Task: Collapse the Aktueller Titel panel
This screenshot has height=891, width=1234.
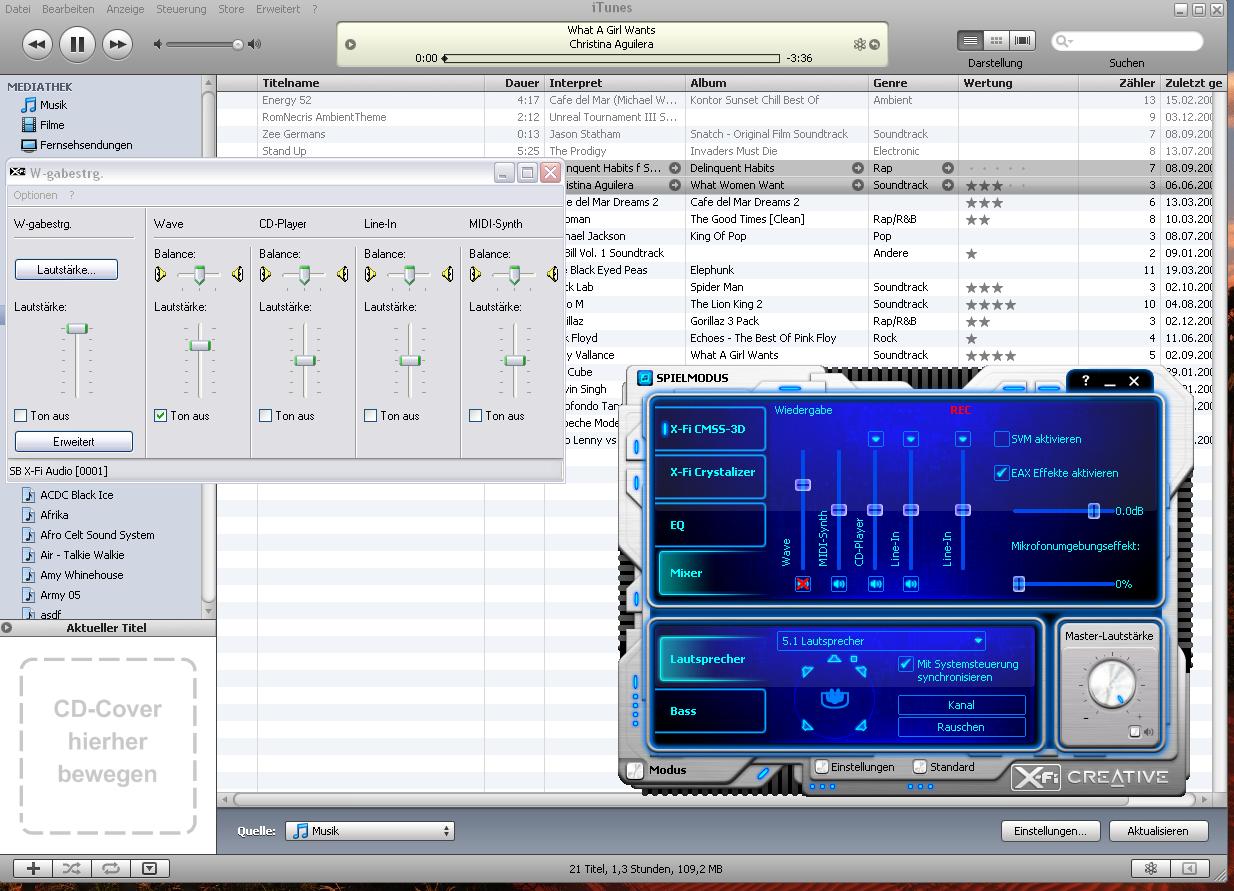Action: click(x=7, y=628)
